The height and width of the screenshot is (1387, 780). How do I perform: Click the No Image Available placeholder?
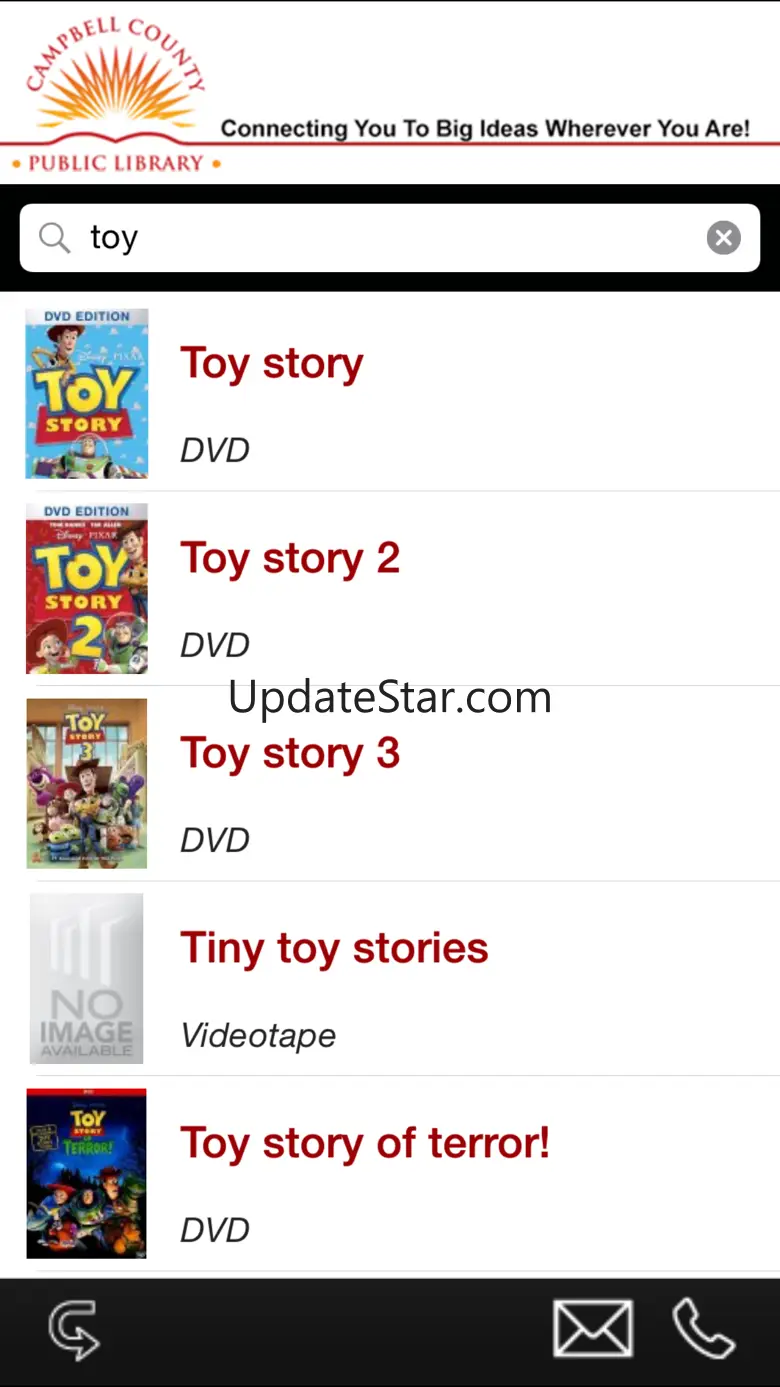click(87, 978)
